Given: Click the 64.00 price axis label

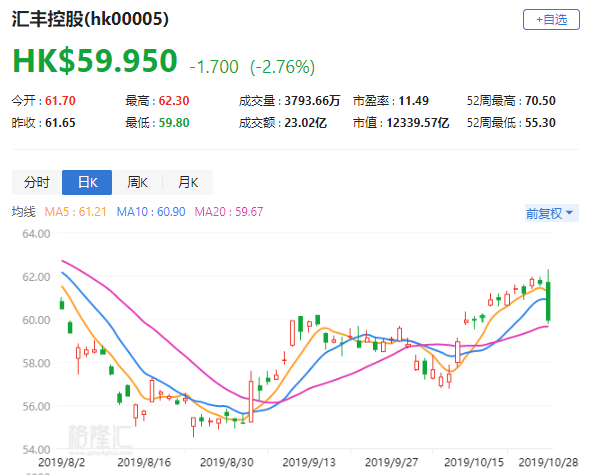Looking at the screenshot, I should click(36, 234).
